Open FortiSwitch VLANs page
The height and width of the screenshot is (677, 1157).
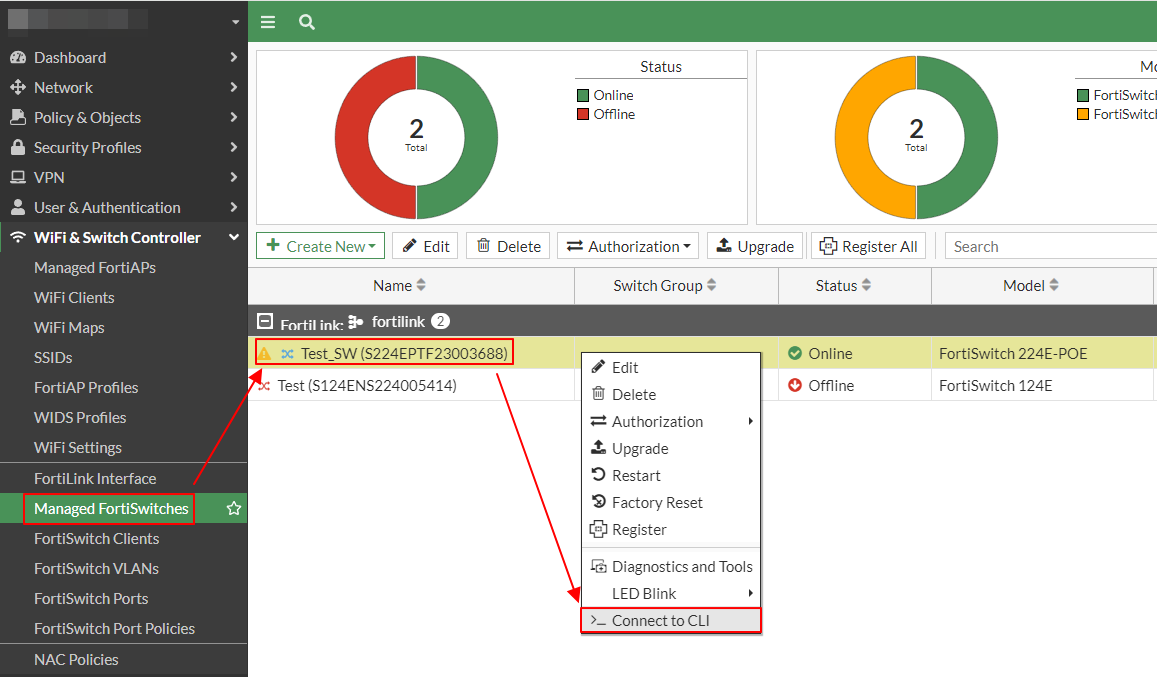coord(96,568)
